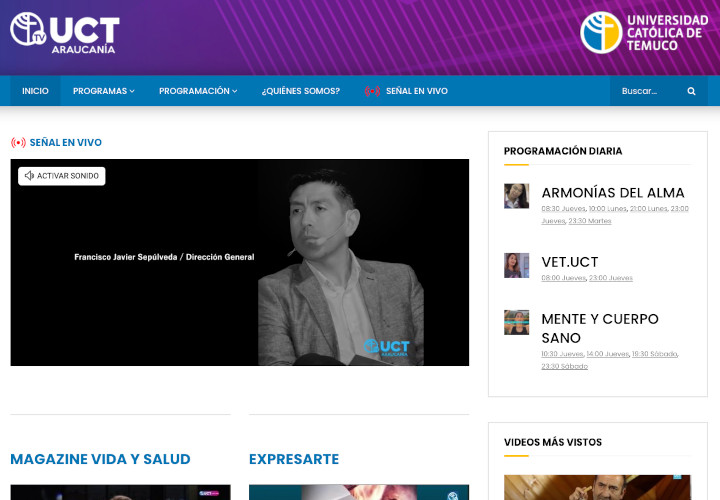The width and height of the screenshot is (720, 500).
Task: Click '14:00 Jueves' schedule time
Action: tap(608, 354)
